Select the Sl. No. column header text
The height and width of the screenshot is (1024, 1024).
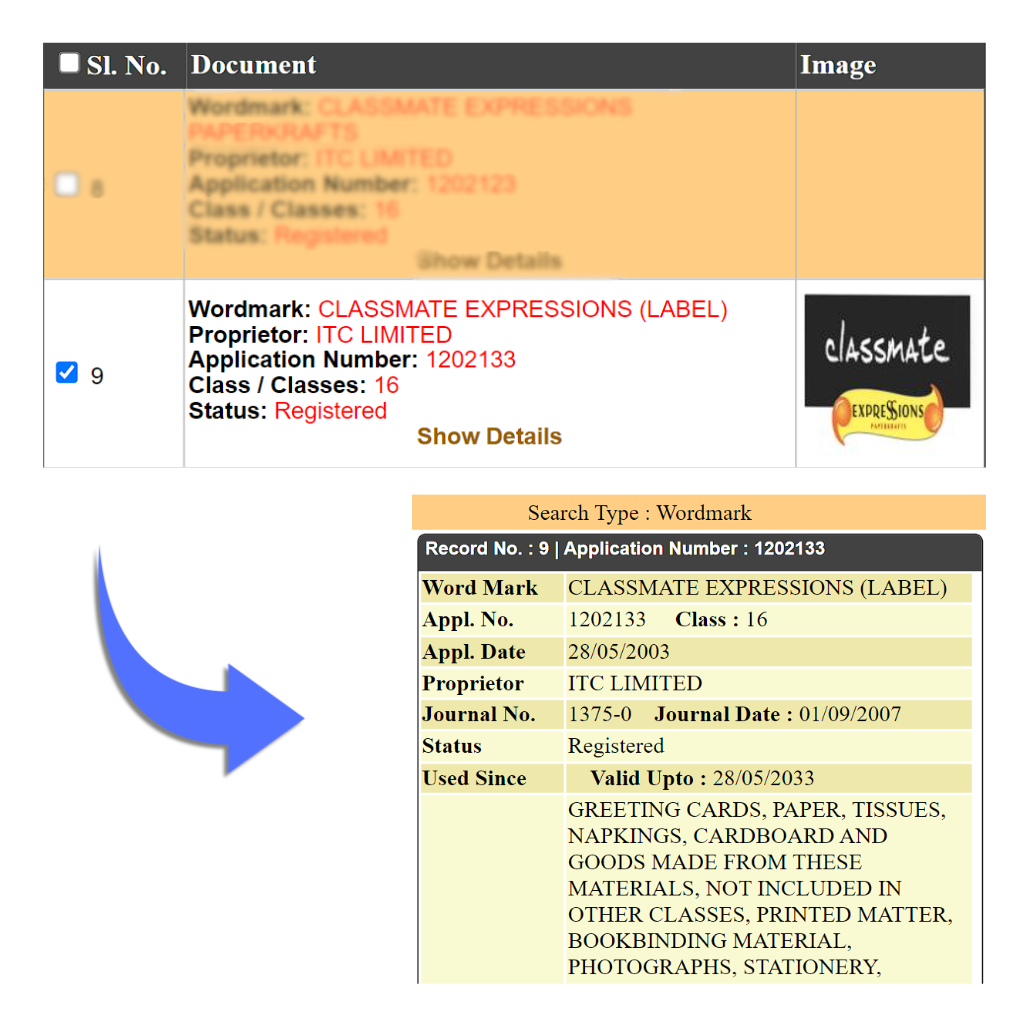pos(126,66)
